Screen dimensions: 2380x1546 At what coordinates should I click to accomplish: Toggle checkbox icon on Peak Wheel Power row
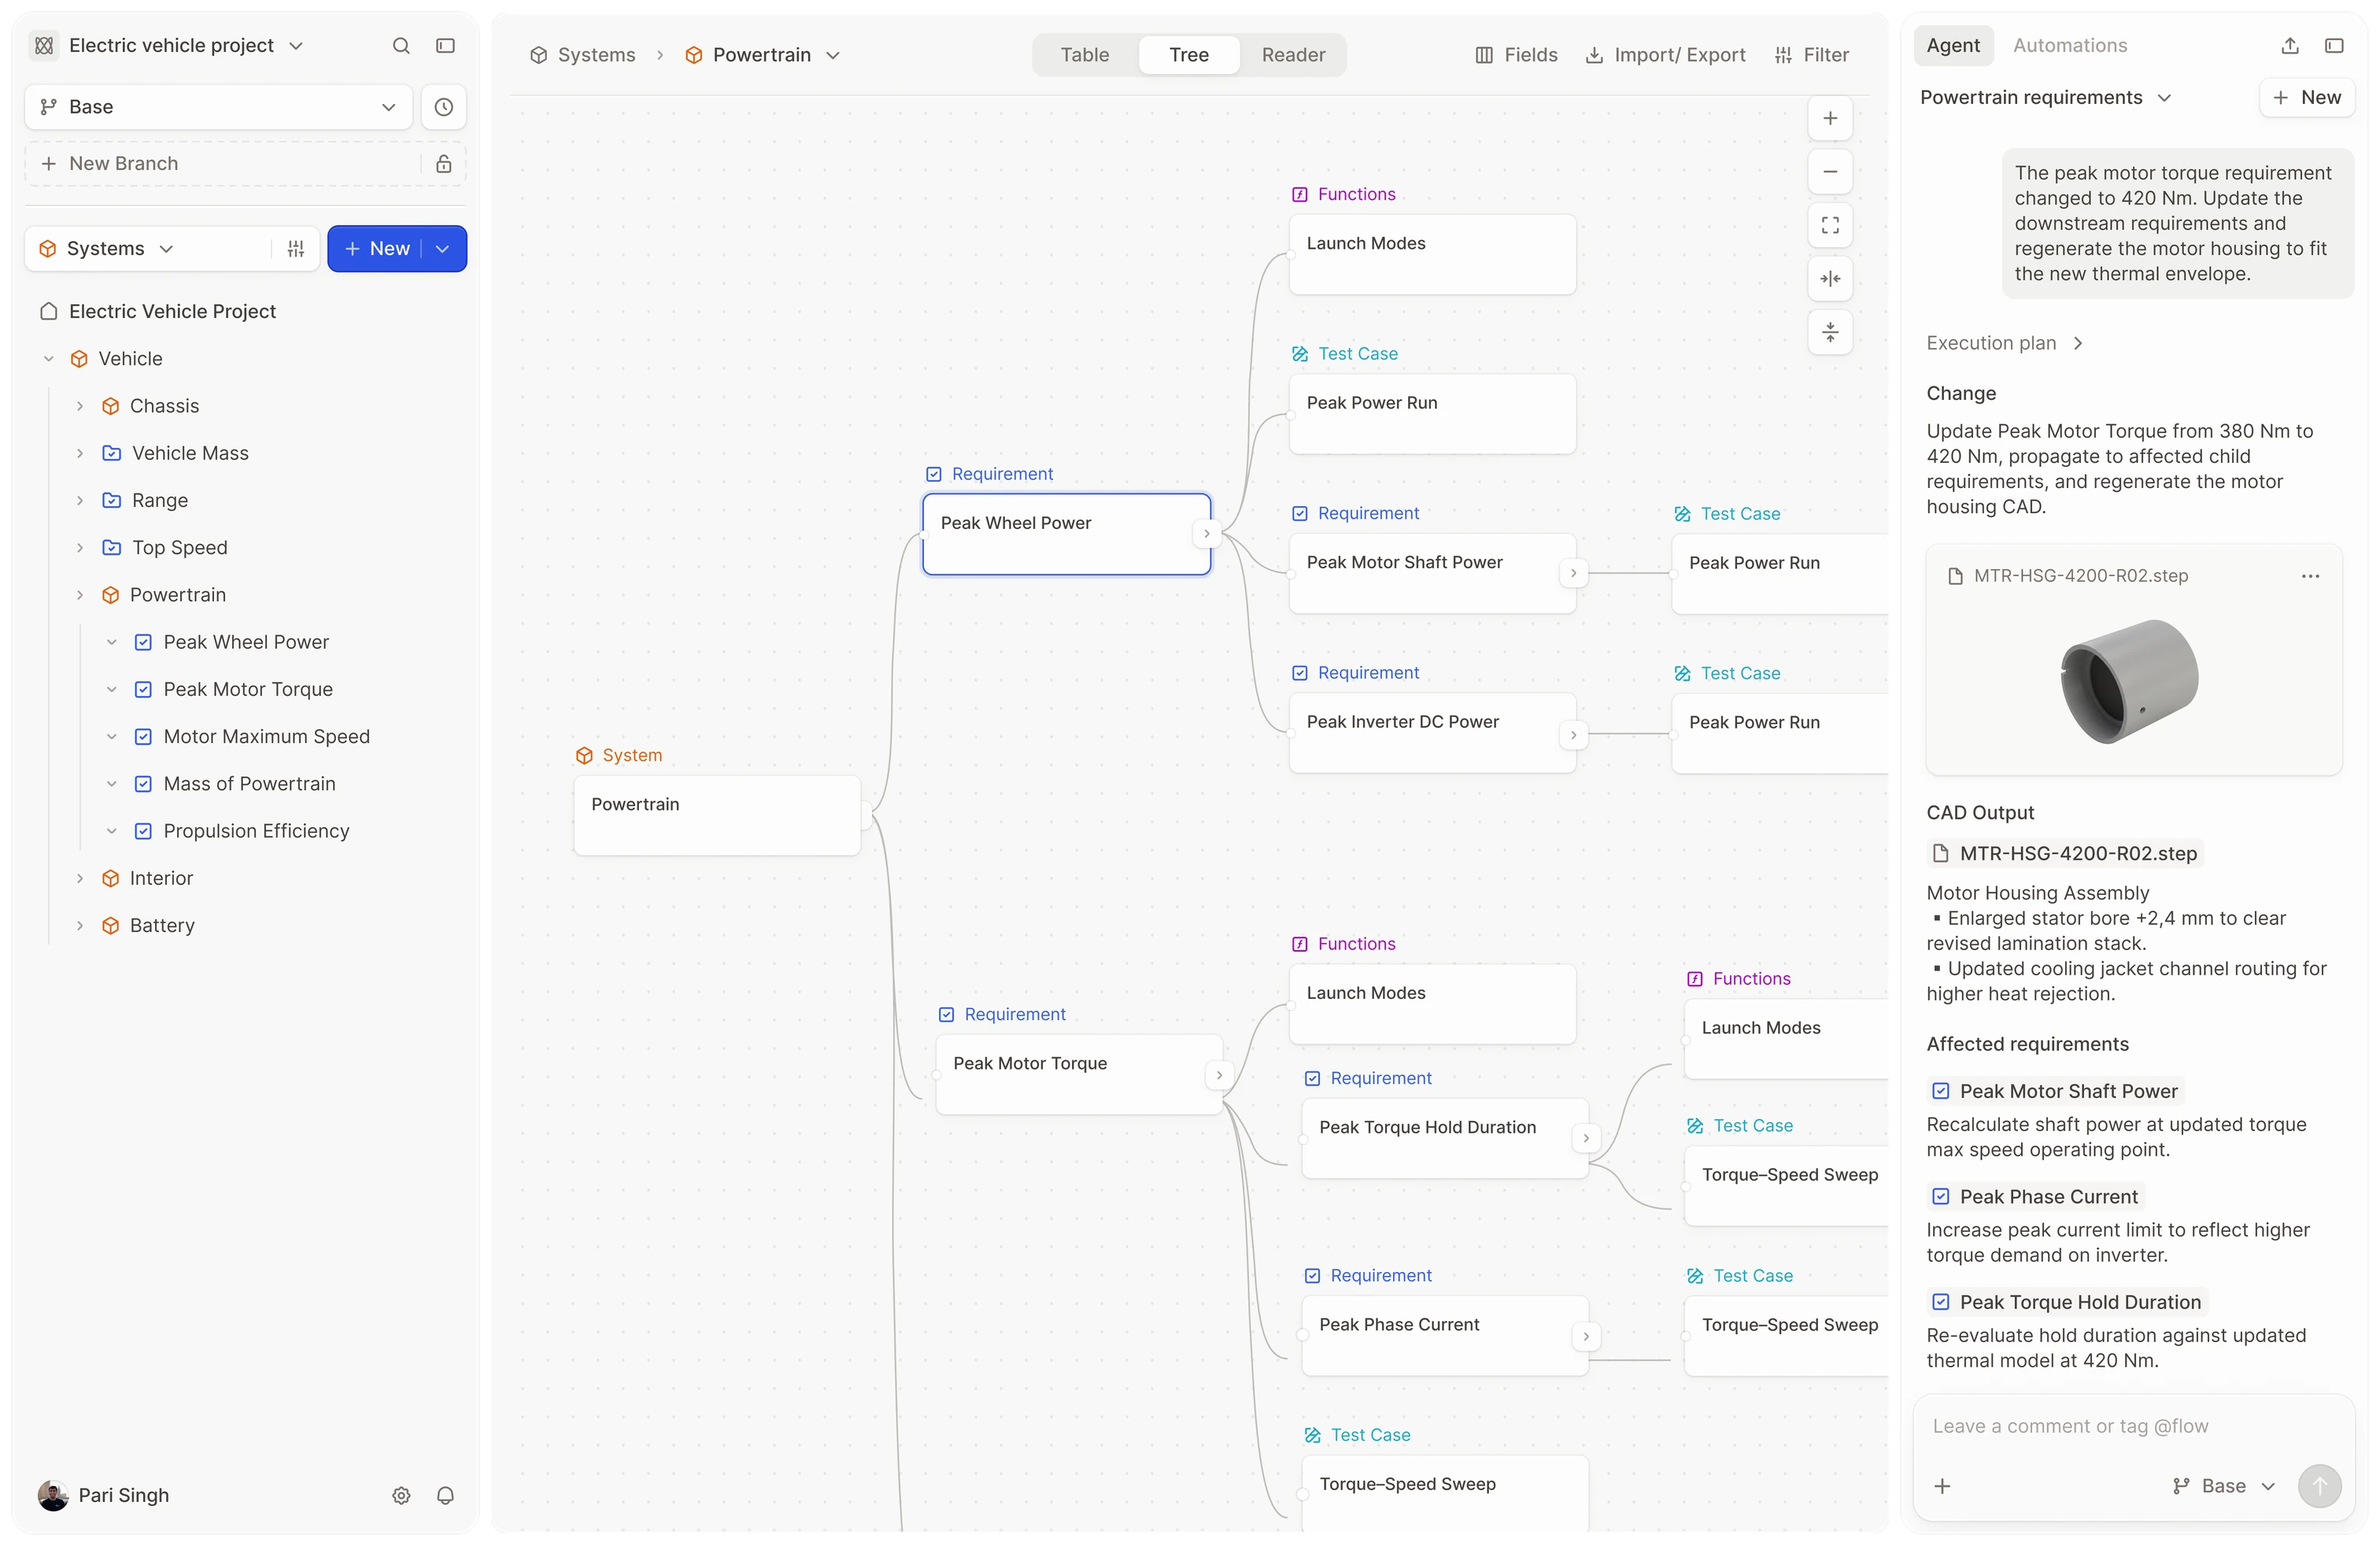click(143, 643)
